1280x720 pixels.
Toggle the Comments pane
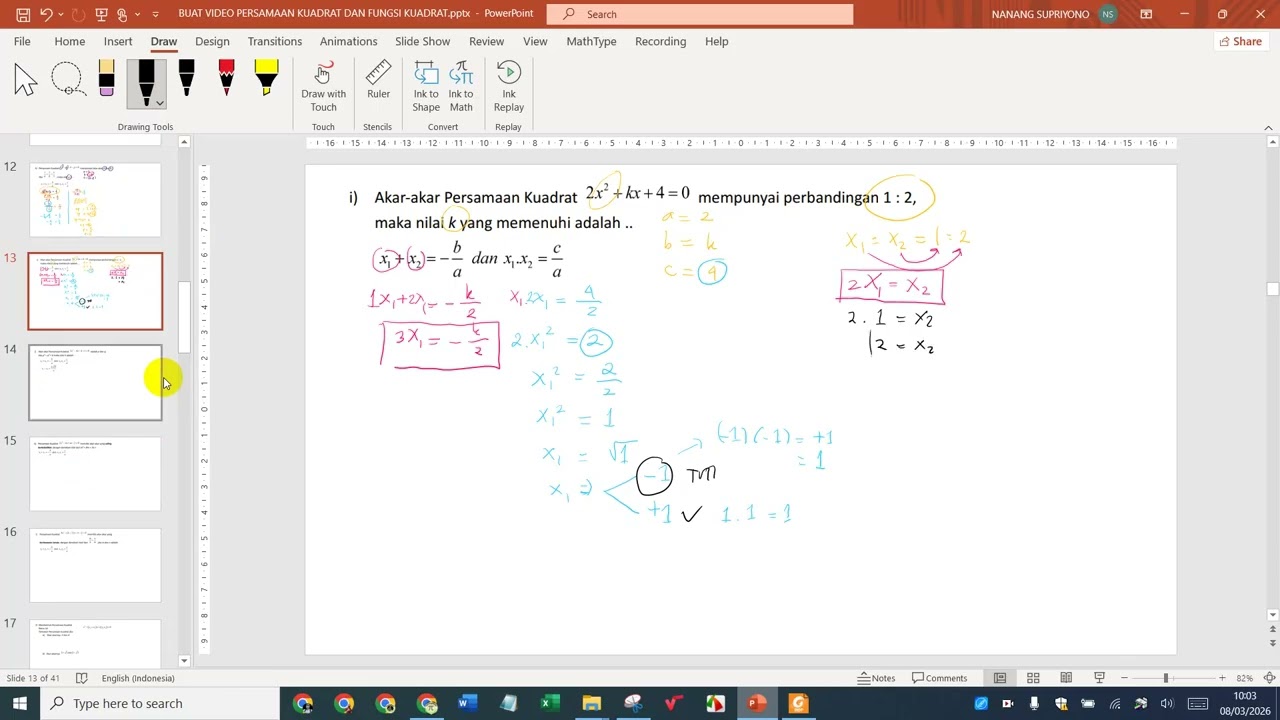[x=939, y=678]
